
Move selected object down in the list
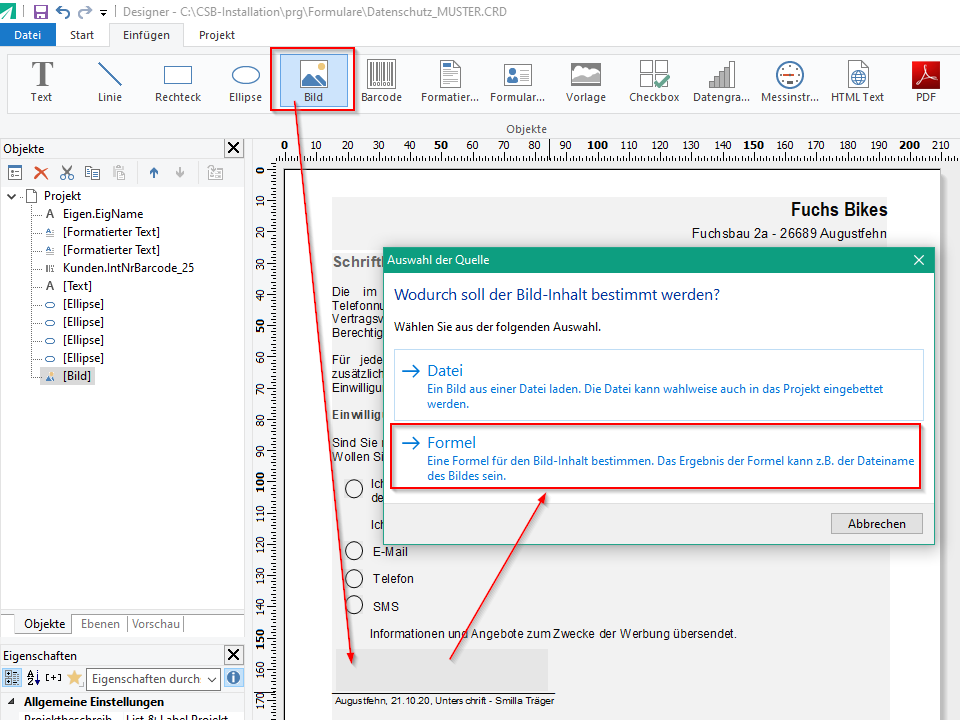(180, 173)
